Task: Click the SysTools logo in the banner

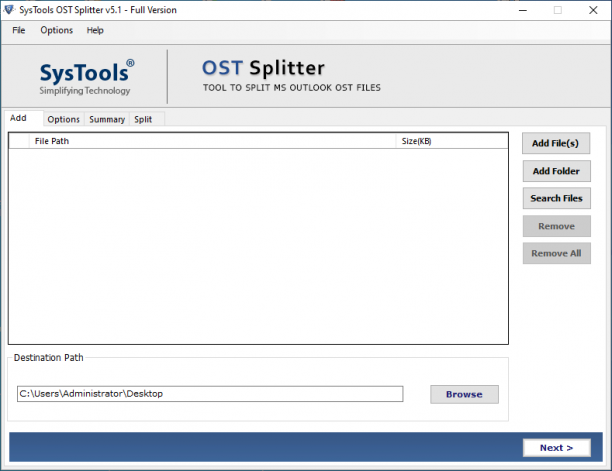Action: pyautogui.click(x=86, y=78)
